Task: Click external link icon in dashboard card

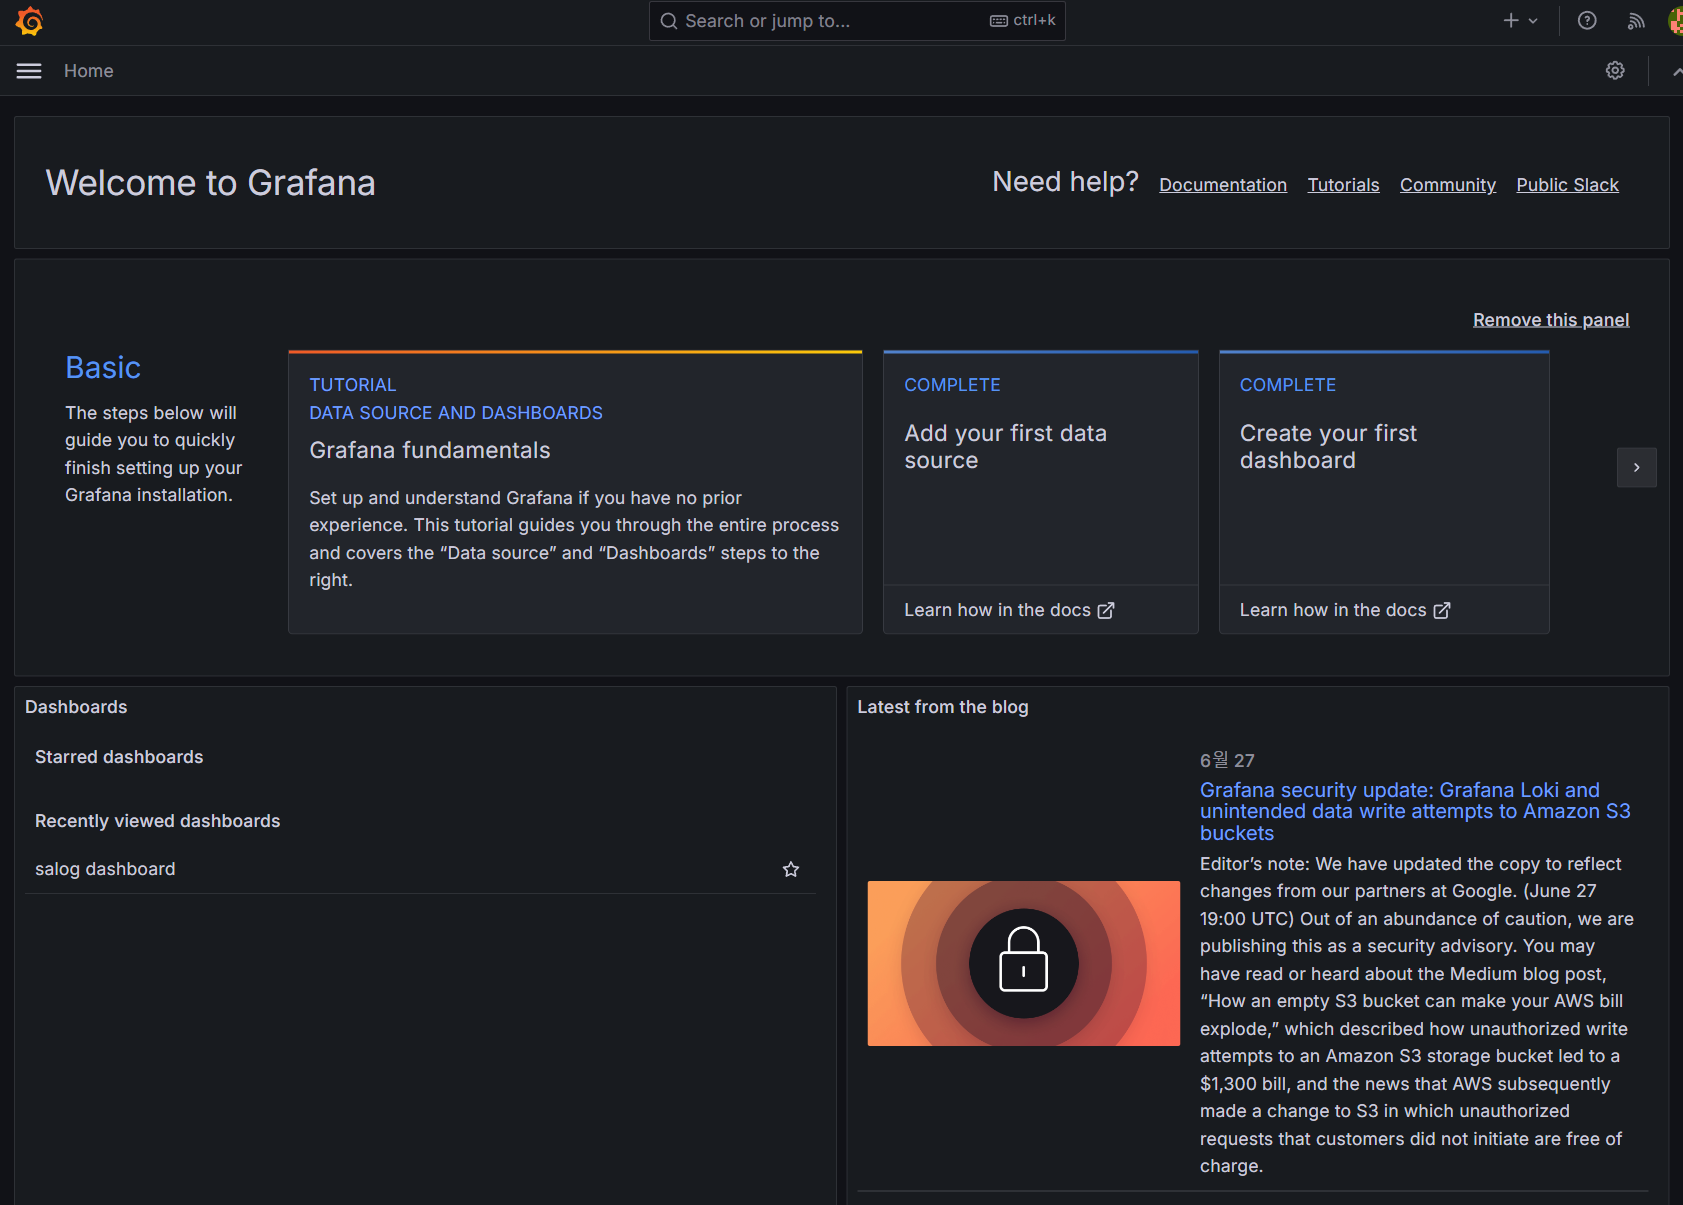Action: [x=1442, y=610]
